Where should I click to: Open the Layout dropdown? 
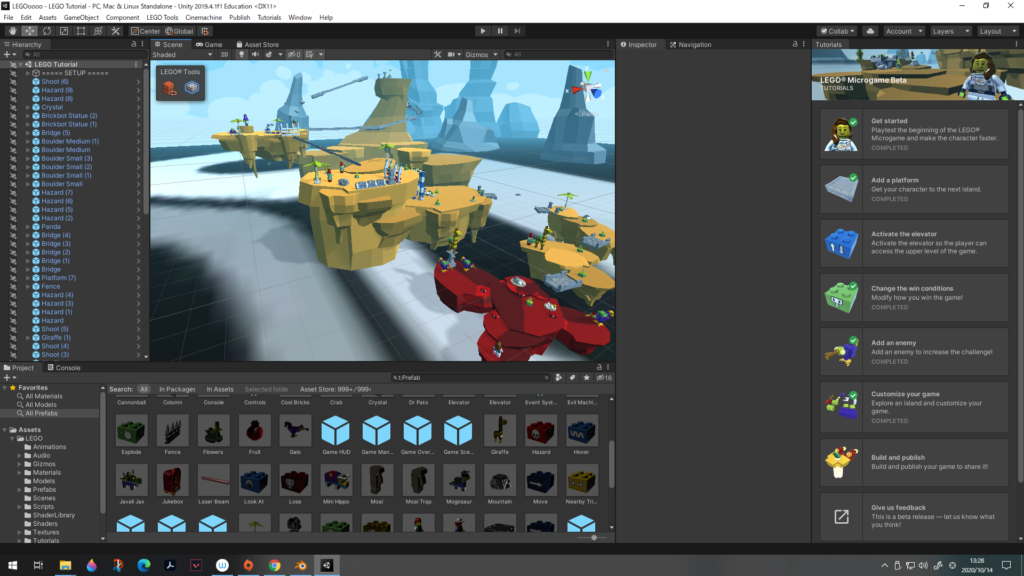tap(998, 31)
